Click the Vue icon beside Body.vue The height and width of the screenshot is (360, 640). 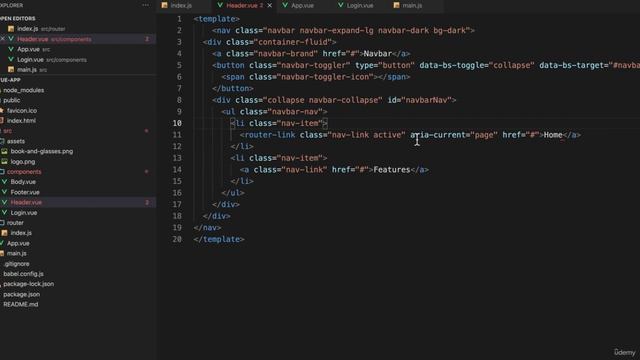pos(4,182)
